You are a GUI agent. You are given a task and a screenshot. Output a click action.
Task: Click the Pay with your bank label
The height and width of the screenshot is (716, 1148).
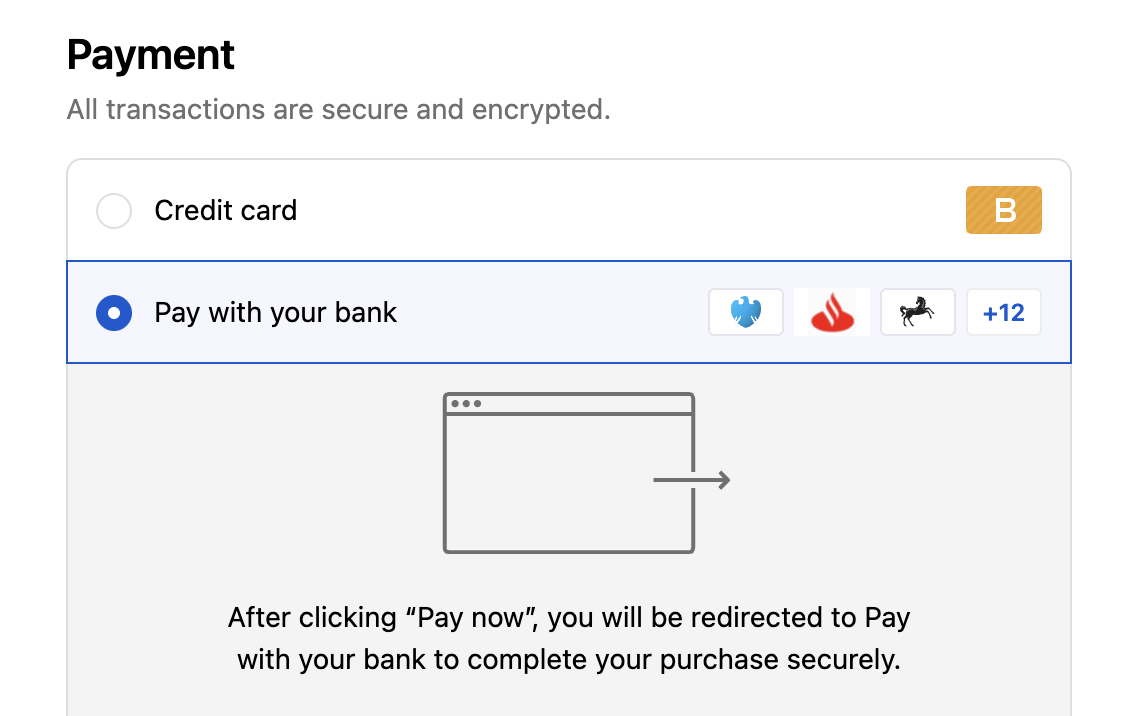point(275,312)
